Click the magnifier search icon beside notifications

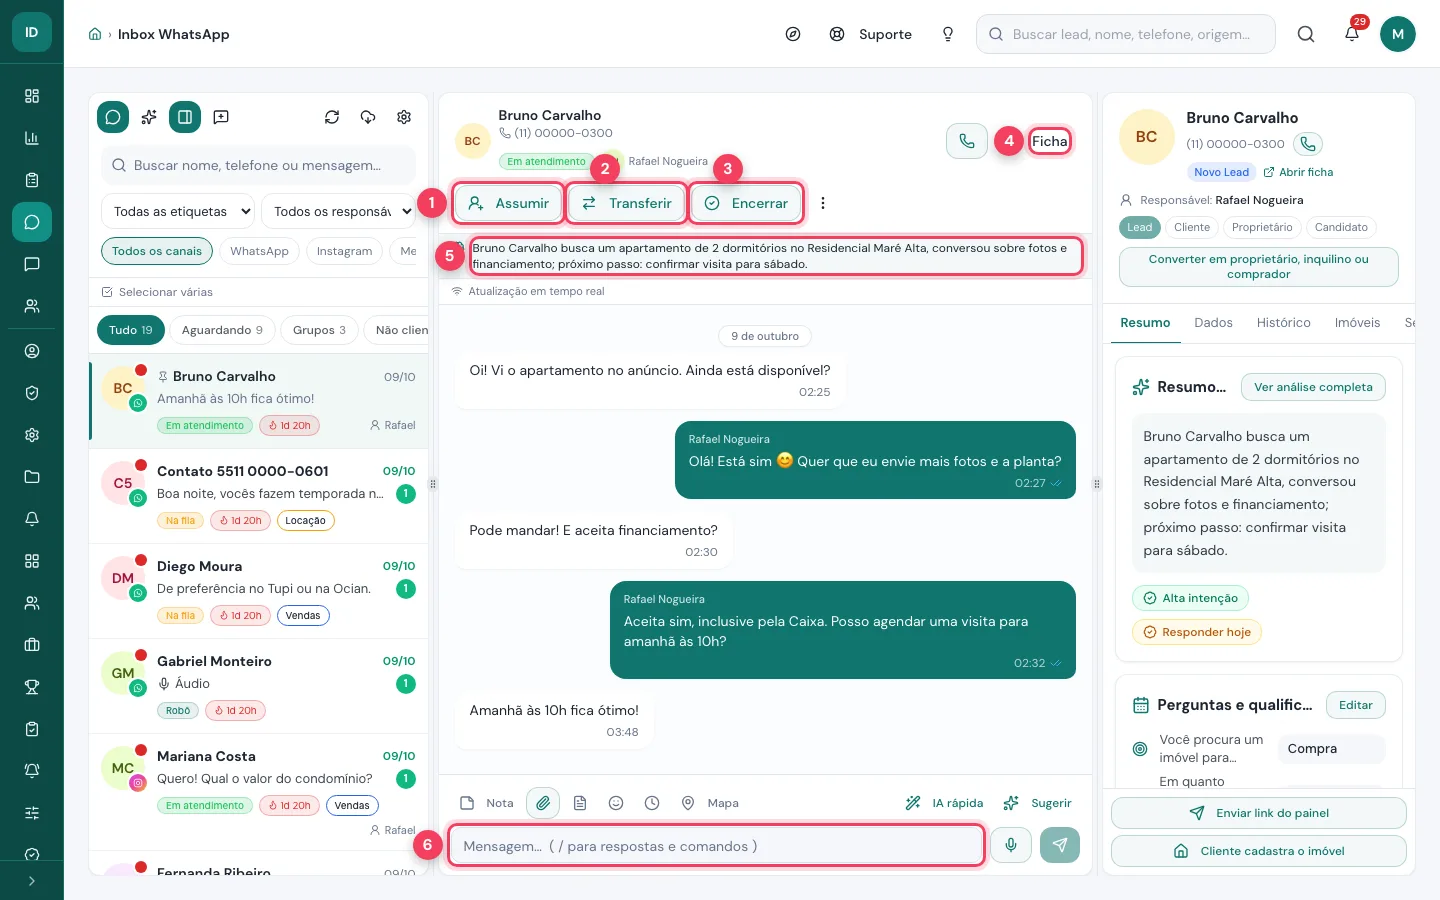(x=1306, y=34)
